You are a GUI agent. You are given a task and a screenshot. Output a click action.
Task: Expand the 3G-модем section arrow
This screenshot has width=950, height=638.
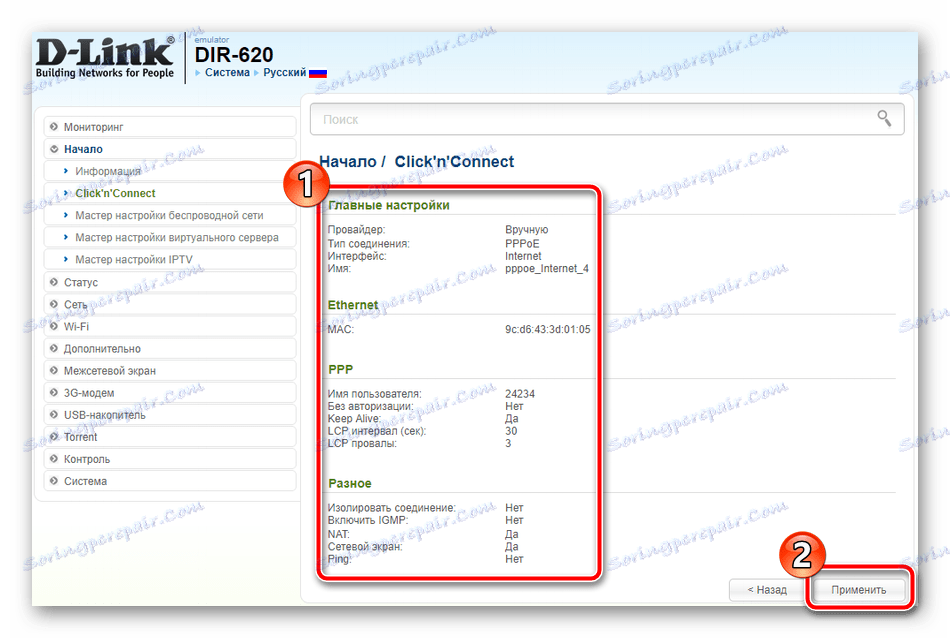coord(54,393)
